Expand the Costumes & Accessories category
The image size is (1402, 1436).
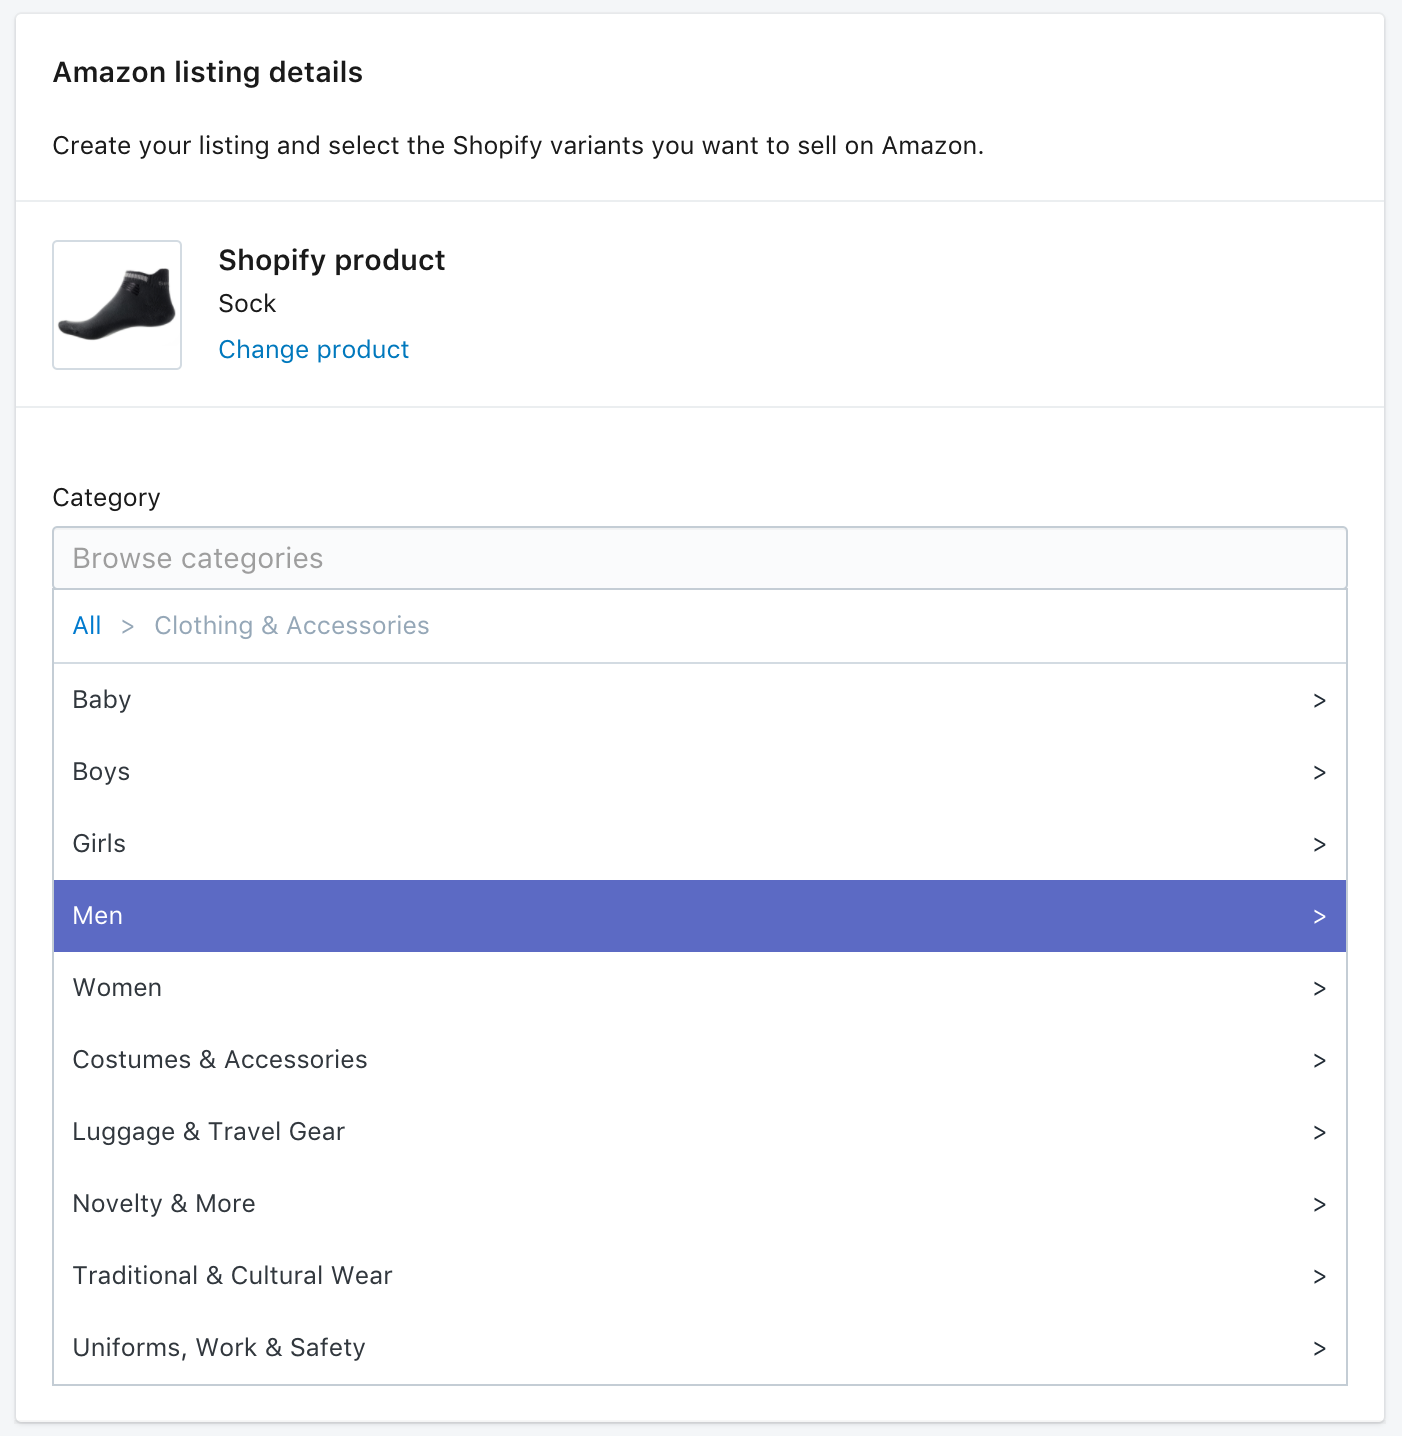coord(1320,1060)
